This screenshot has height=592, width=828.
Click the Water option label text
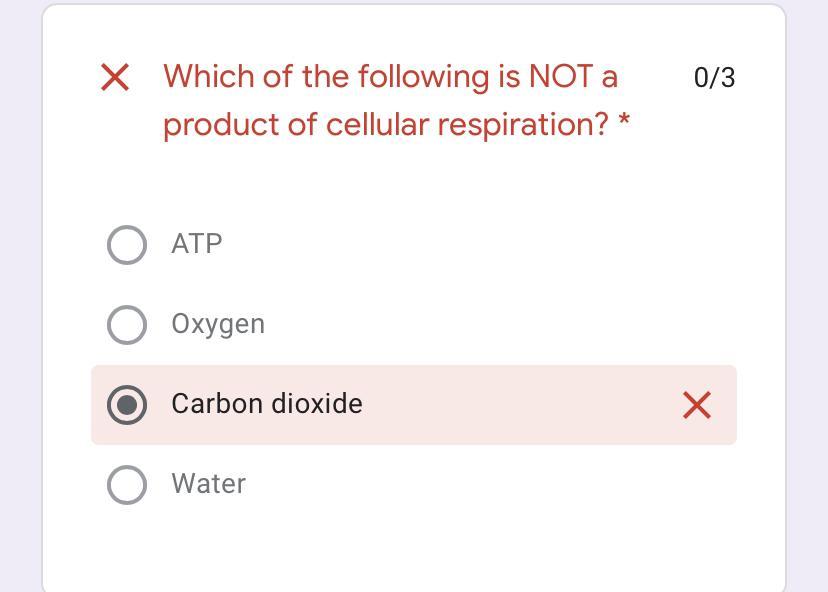click(209, 484)
